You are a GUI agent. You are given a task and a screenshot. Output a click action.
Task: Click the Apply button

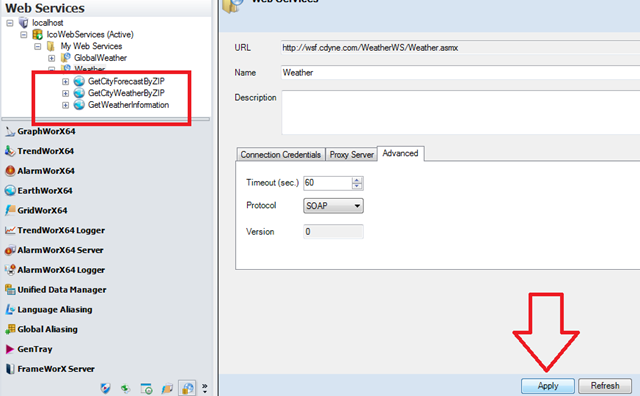tap(547, 386)
